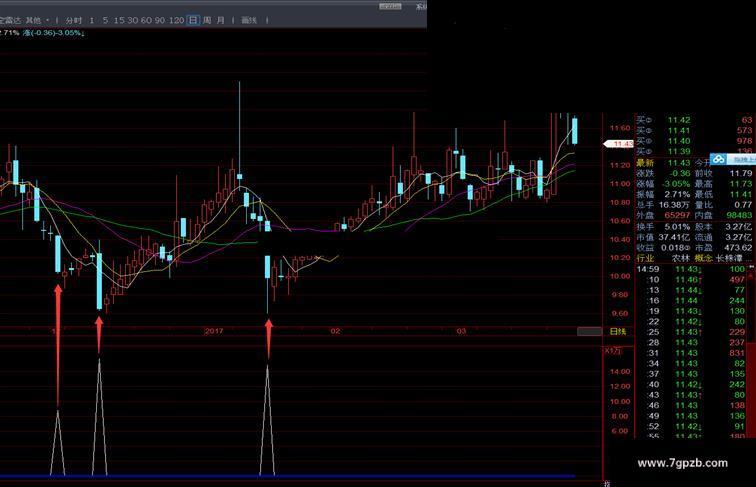Click the blue cloud link icon

(719, 159)
